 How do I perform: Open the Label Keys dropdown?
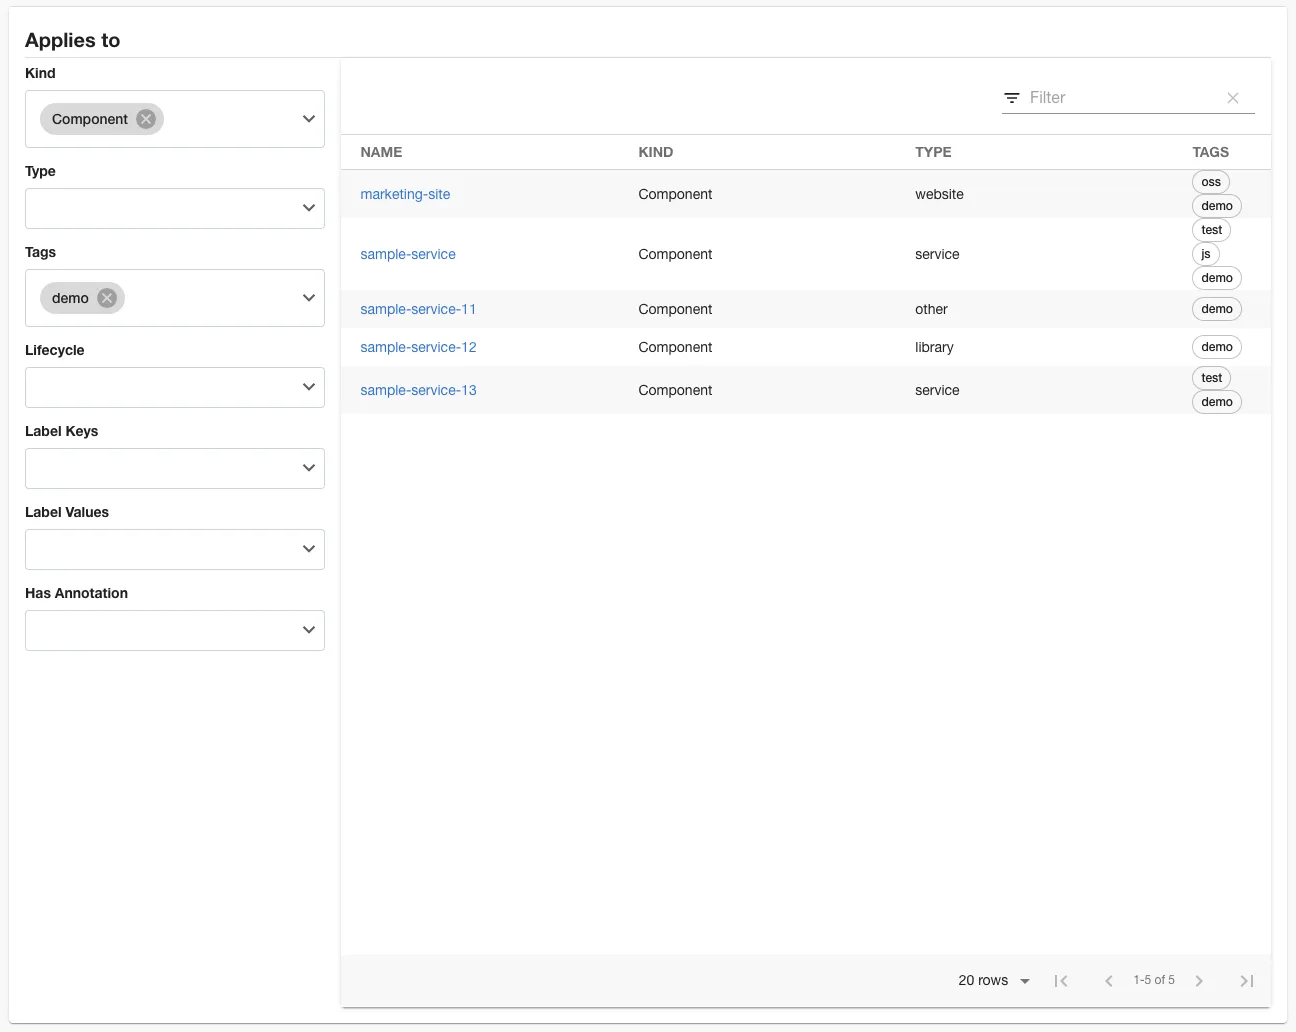click(x=308, y=468)
